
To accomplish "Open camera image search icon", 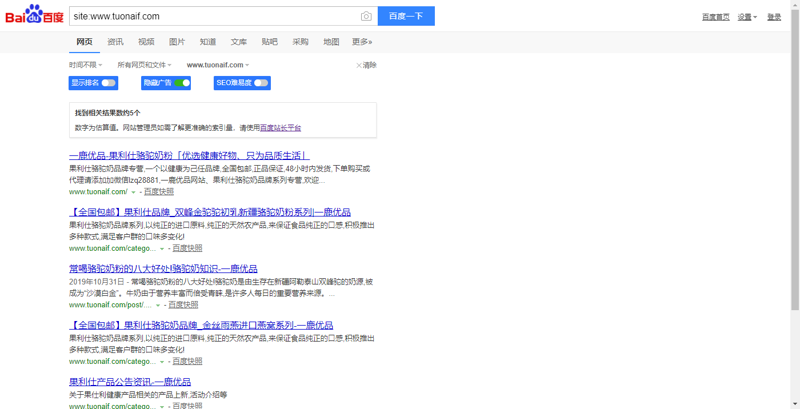I will pyautogui.click(x=366, y=16).
